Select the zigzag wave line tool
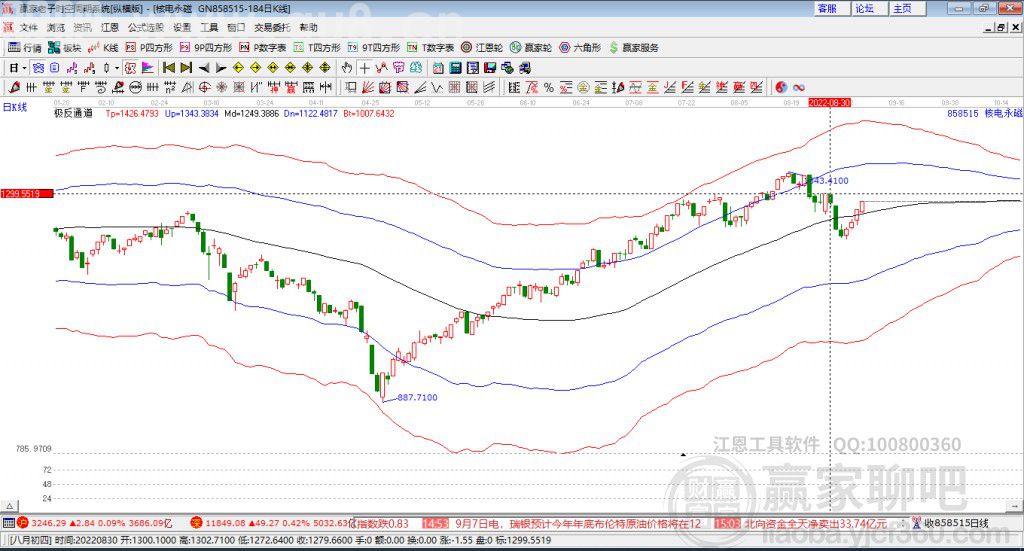Viewport: 1024px width, 551px height. 437,87
